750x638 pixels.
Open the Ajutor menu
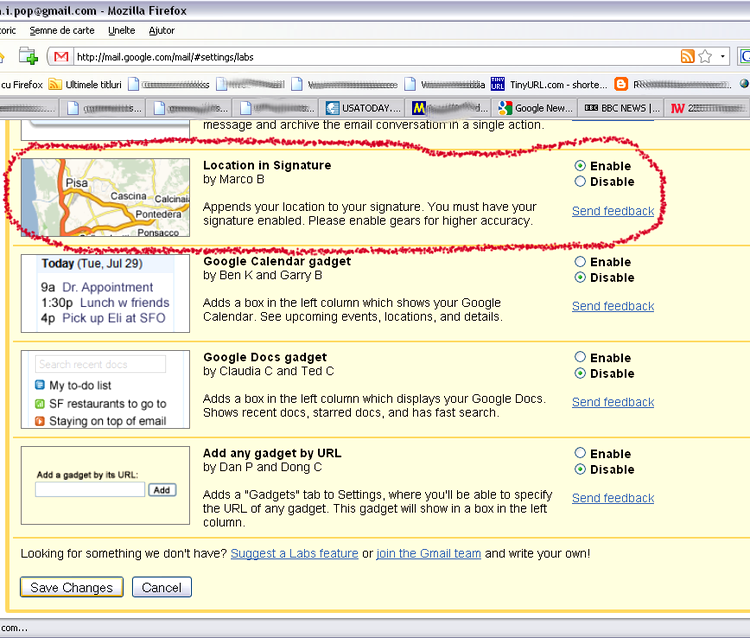coord(161,31)
